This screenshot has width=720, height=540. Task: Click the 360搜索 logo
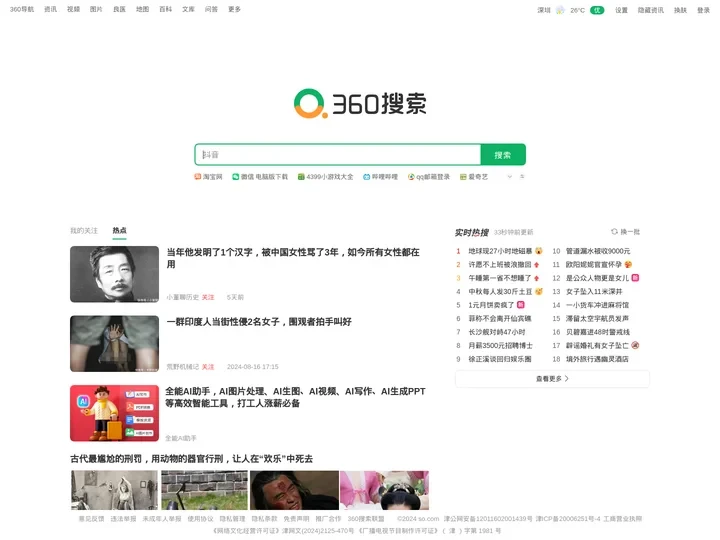click(360, 103)
